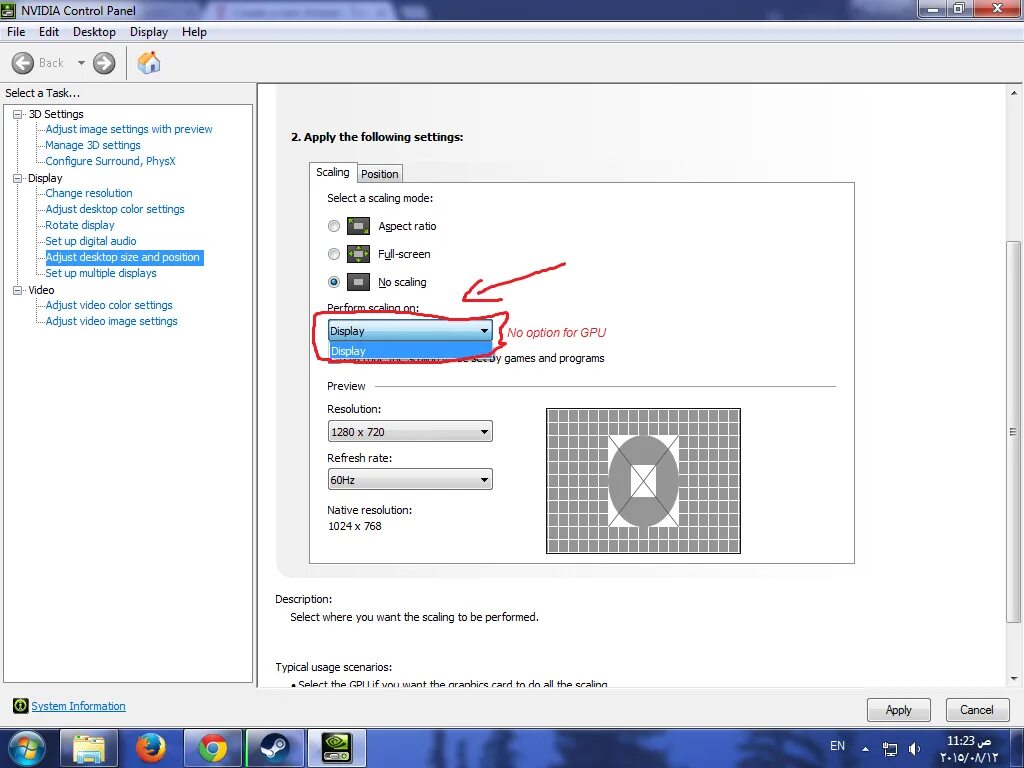Open the System Information link

point(78,706)
